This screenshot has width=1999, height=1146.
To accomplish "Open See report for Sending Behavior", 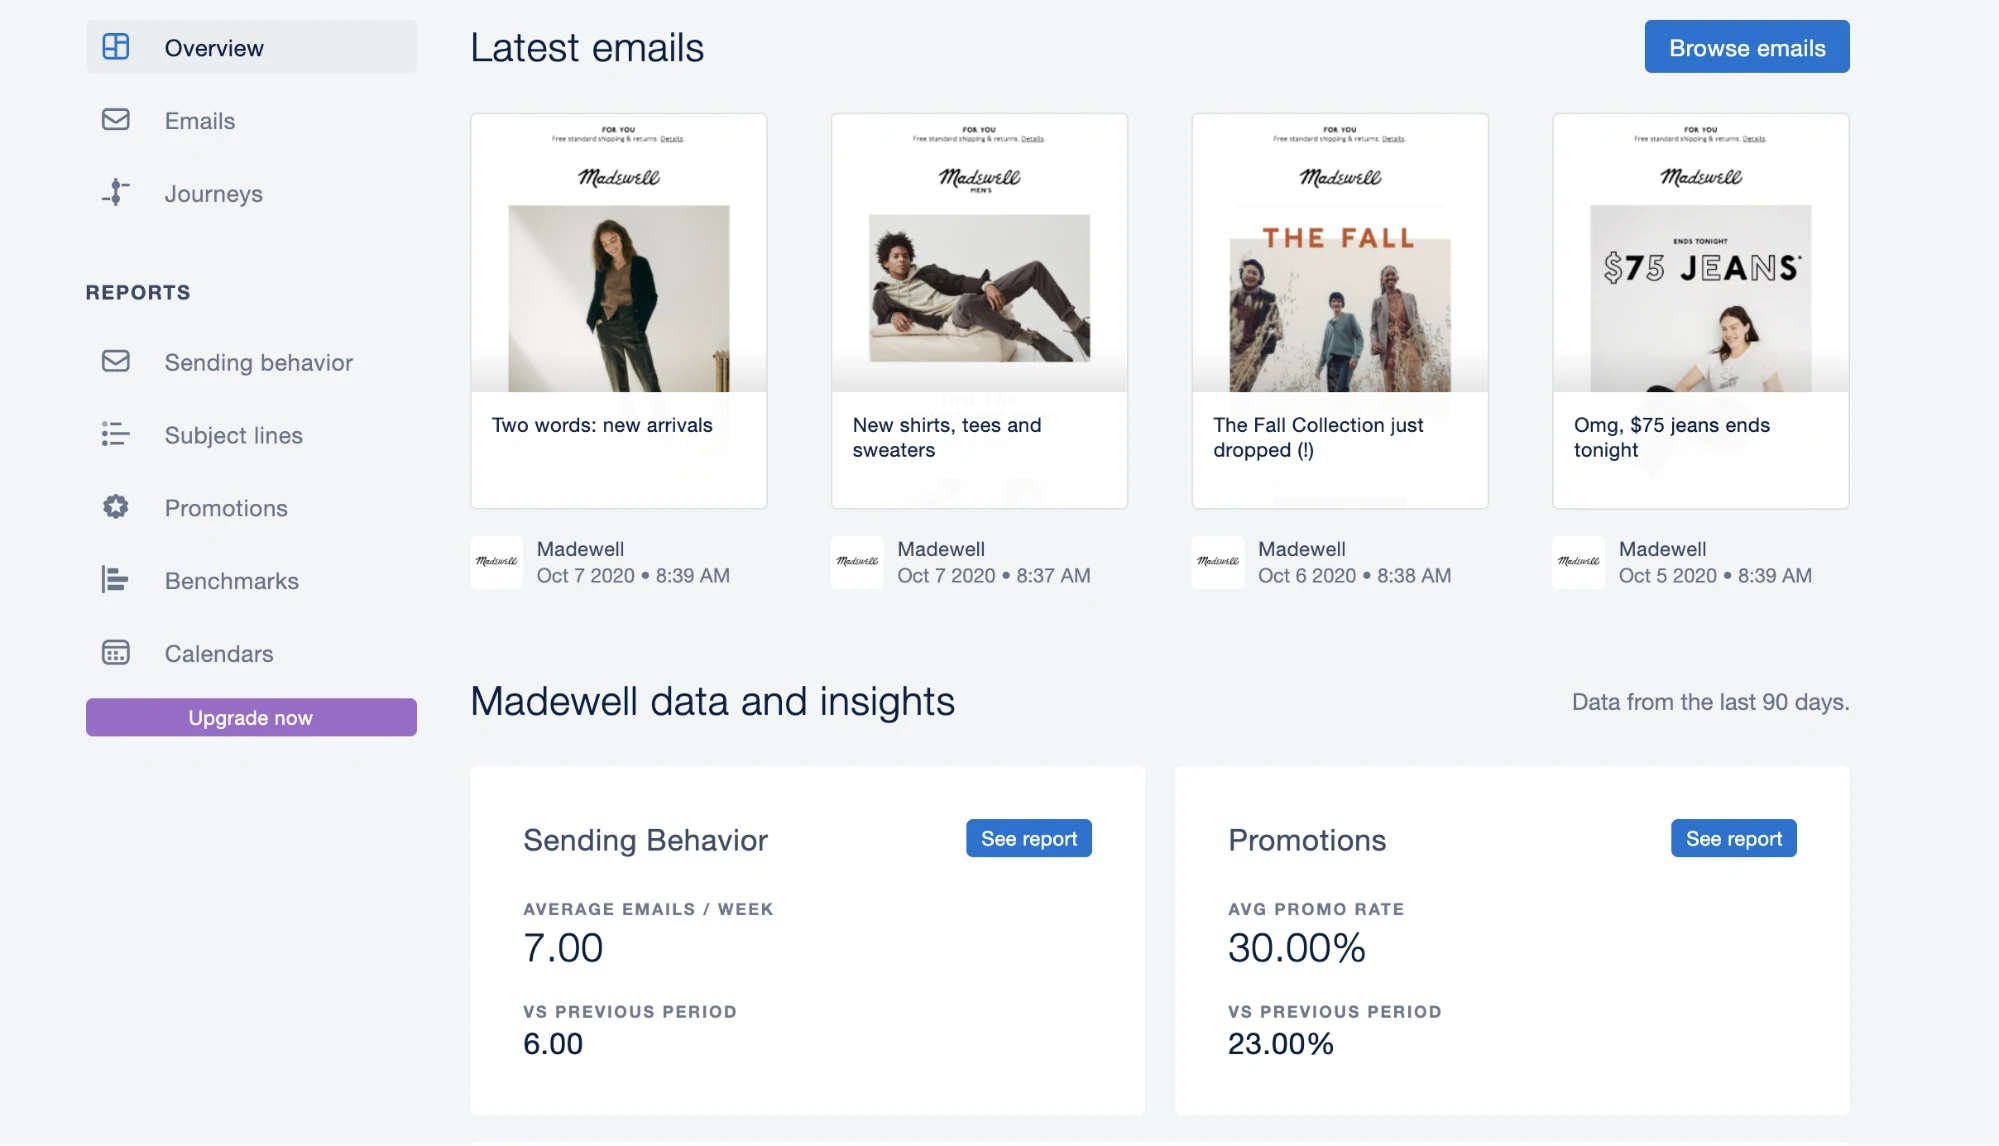I will [1028, 839].
